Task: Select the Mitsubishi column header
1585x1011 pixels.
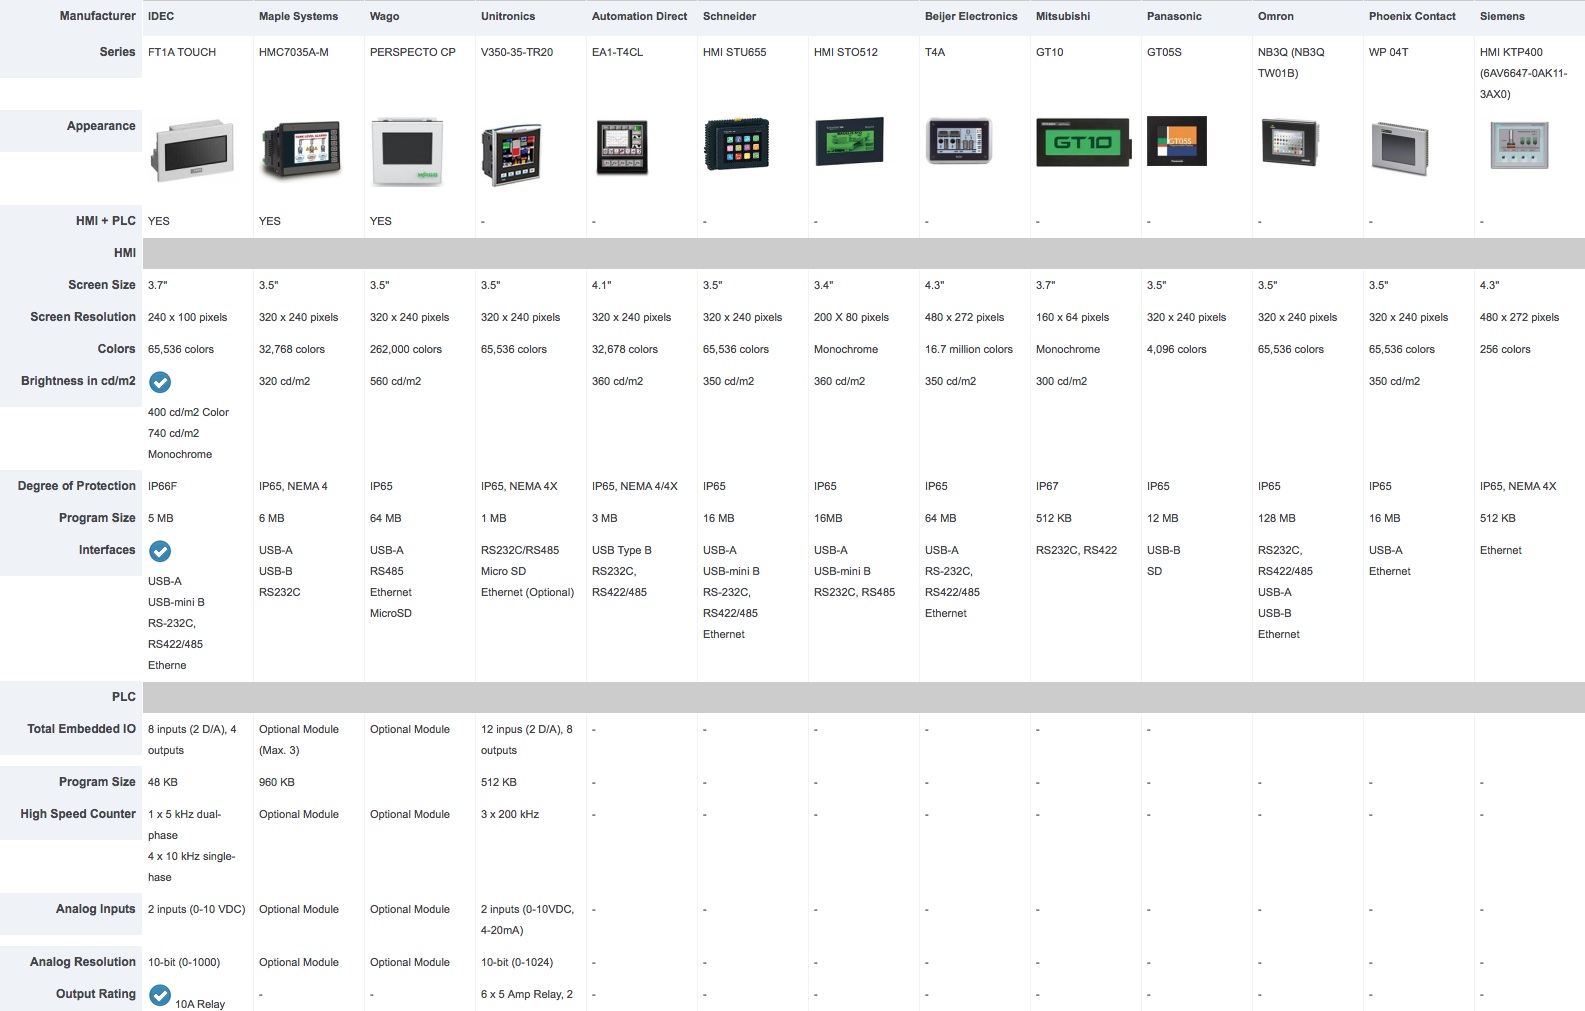Action: 1063,16
